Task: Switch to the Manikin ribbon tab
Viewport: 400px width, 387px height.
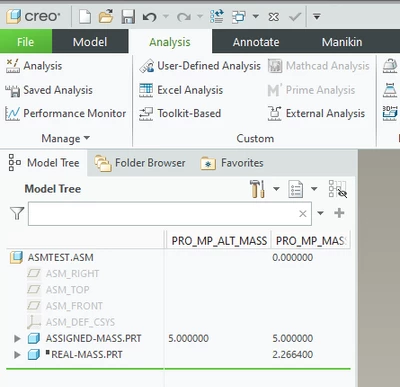Action: 342,42
